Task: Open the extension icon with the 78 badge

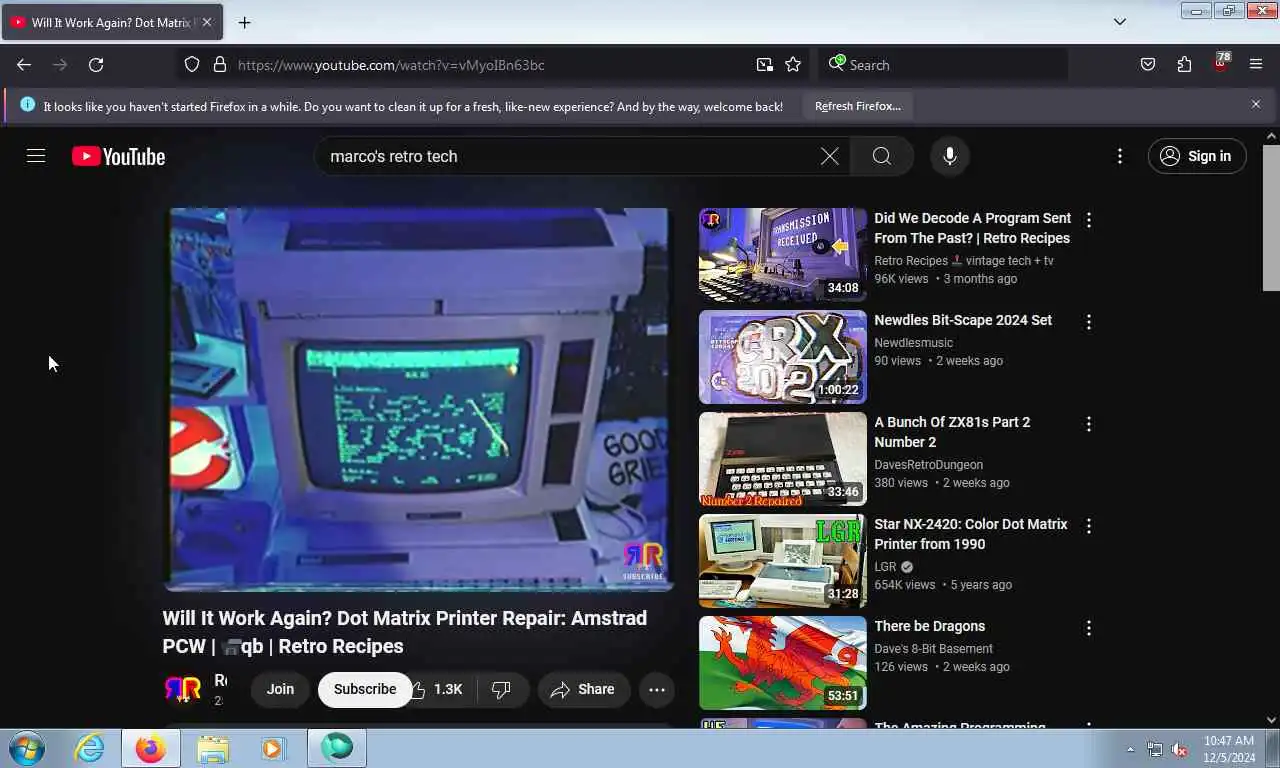Action: coord(1220,63)
